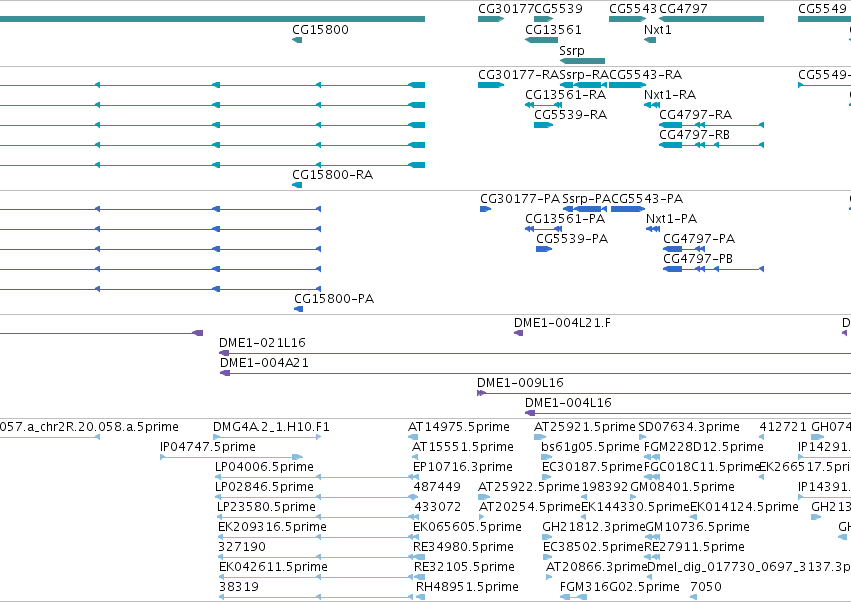The image size is (851, 602).
Task: Click the RE34980.5prime EST label
Action: click(x=463, y=548)
